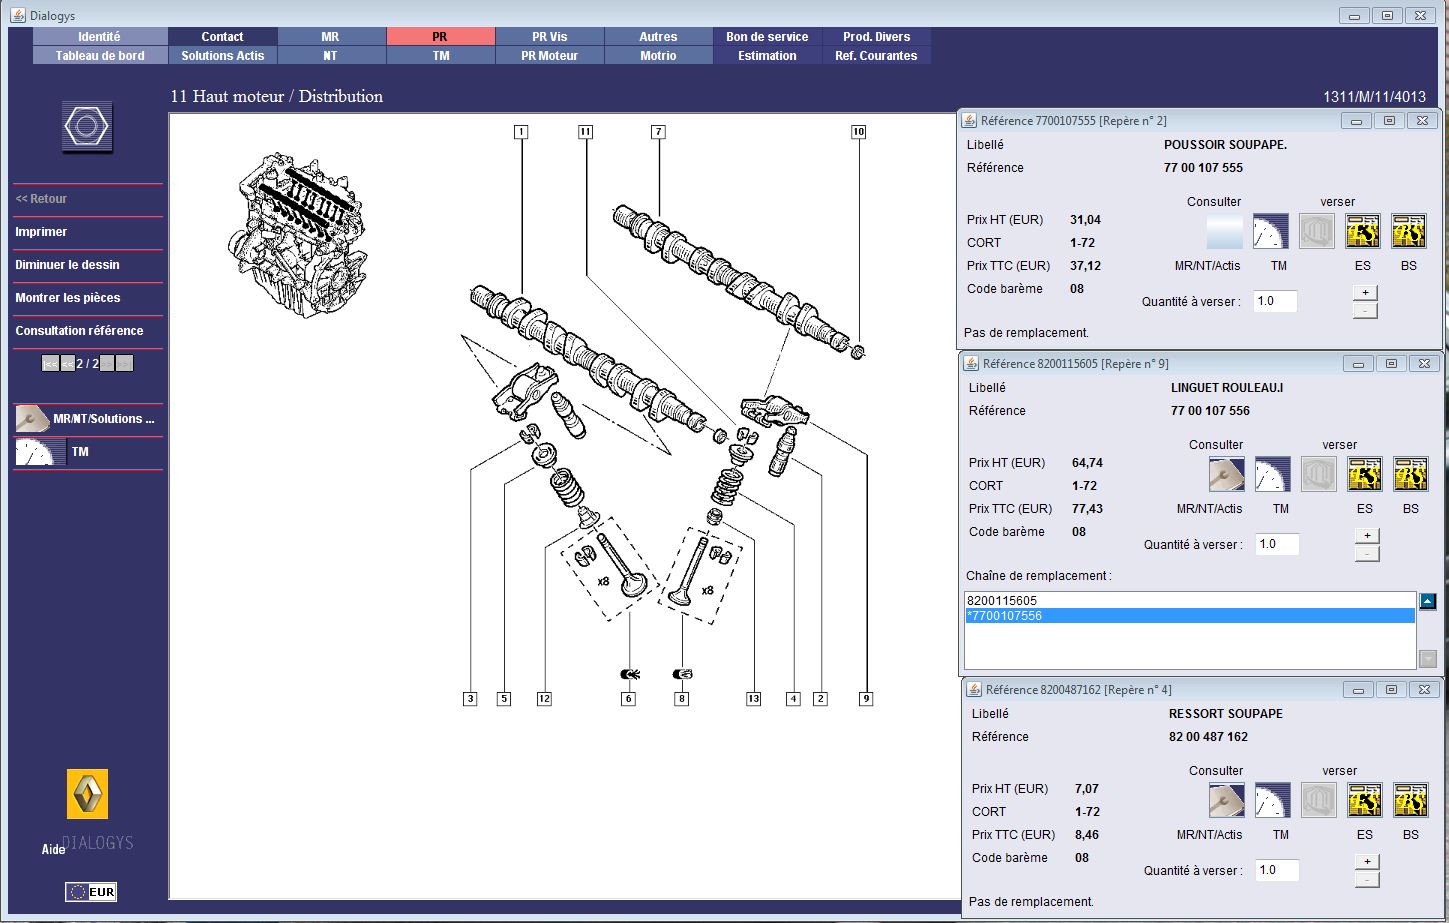Select part marker 9 on the diagram

[866, 699]
